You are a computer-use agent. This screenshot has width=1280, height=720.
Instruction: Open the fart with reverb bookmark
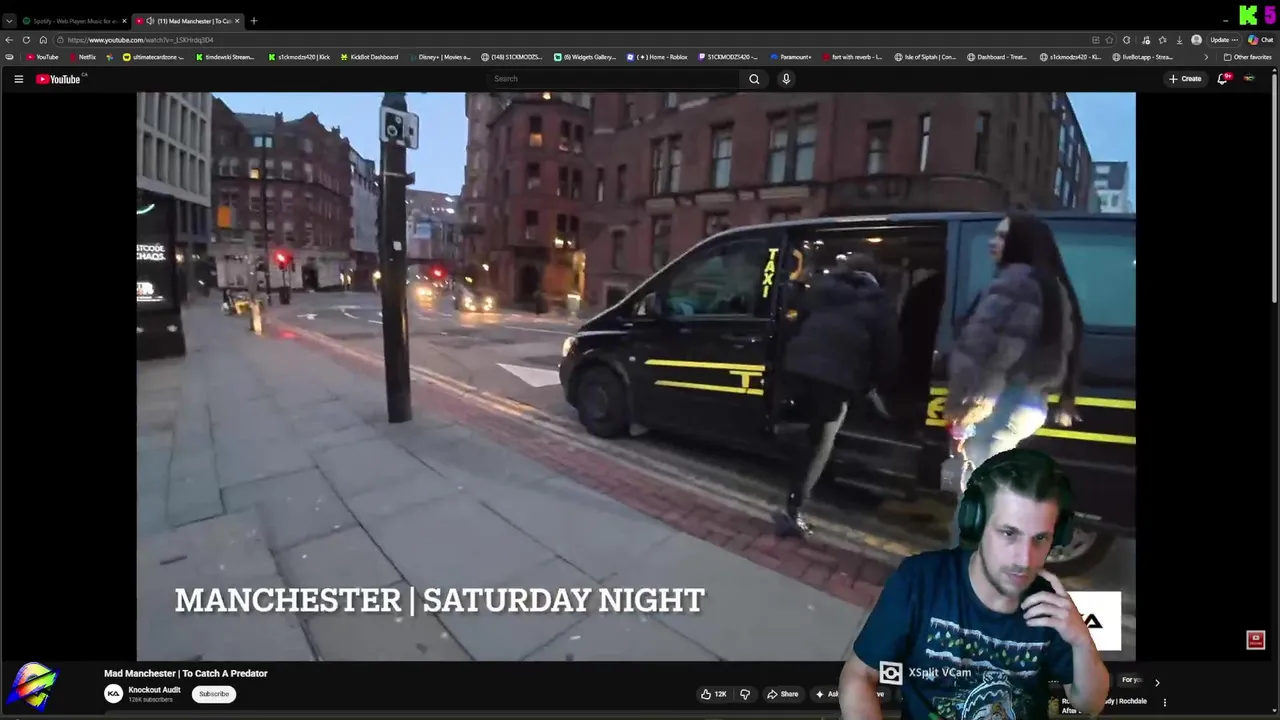tap(853, 57)
